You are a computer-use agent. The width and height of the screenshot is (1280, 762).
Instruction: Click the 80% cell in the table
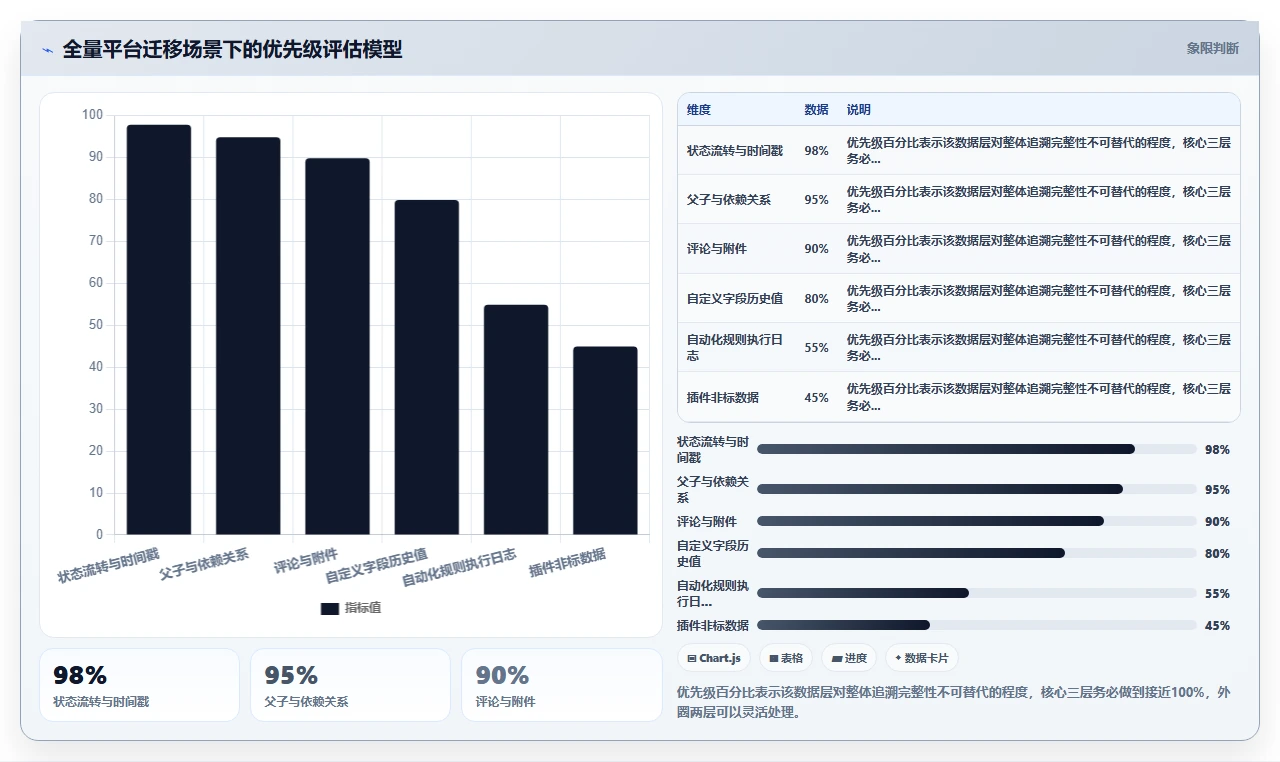pos(816,299)
